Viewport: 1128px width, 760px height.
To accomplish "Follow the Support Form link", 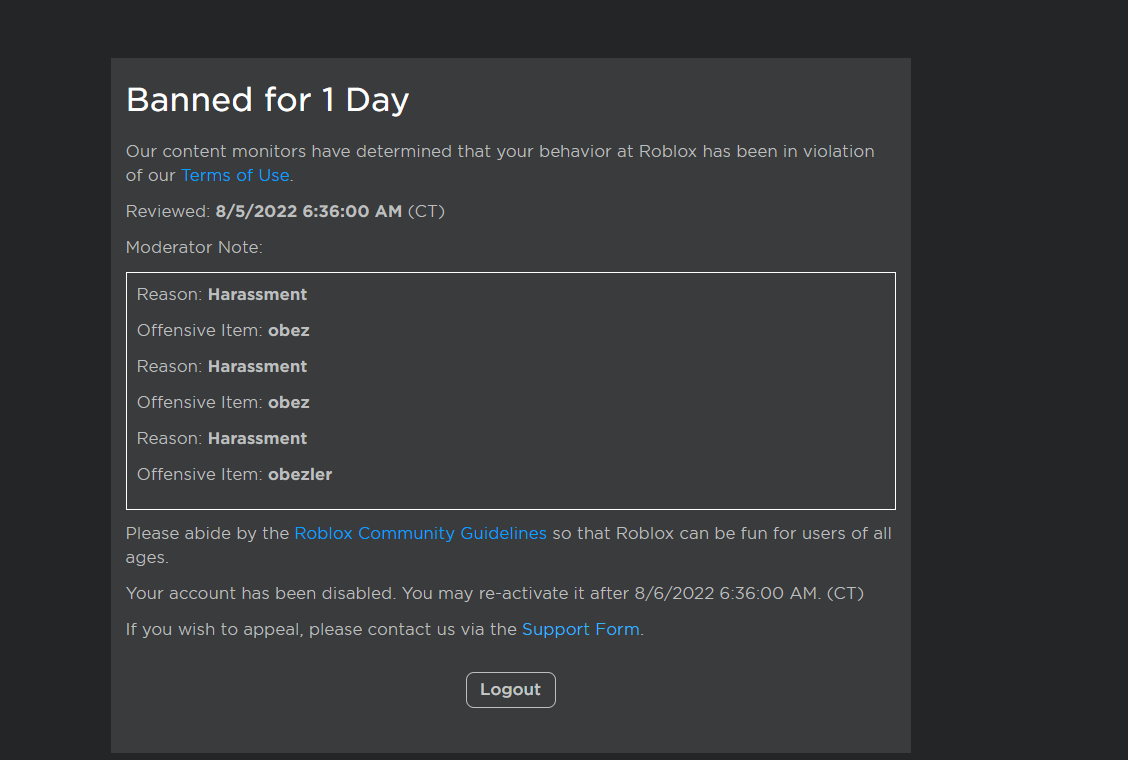I will pos(580,630).
